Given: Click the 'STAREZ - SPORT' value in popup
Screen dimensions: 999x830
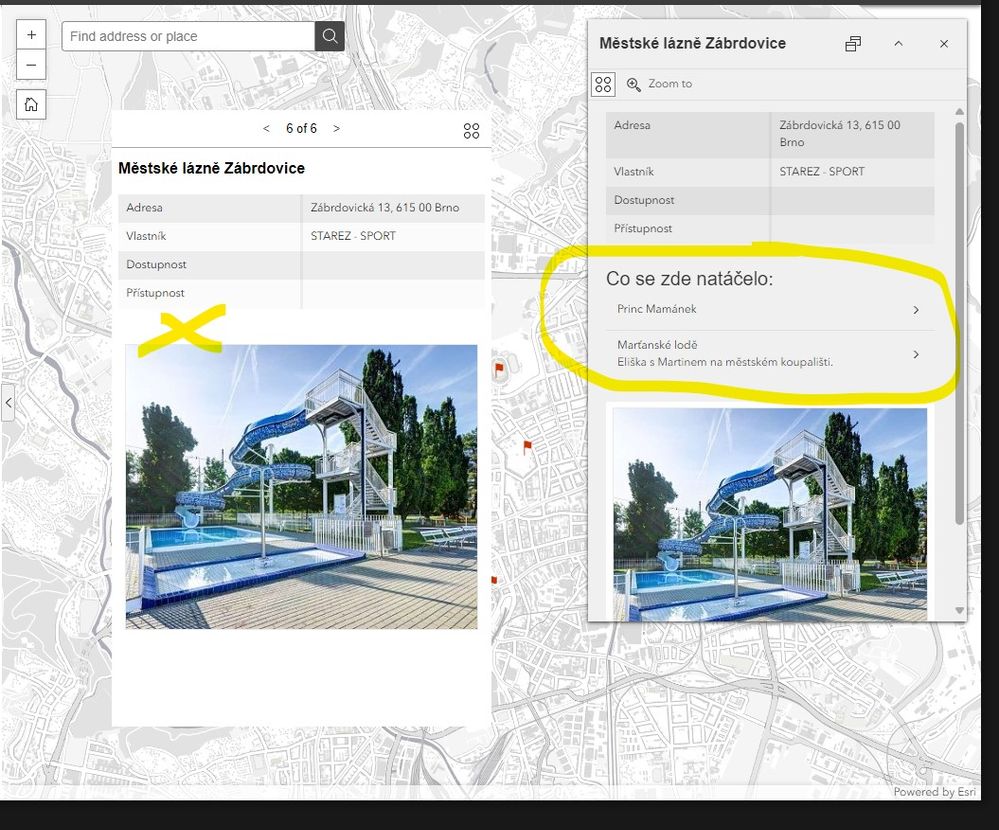Looking at the screenshot, I should (x=822, y=171).
